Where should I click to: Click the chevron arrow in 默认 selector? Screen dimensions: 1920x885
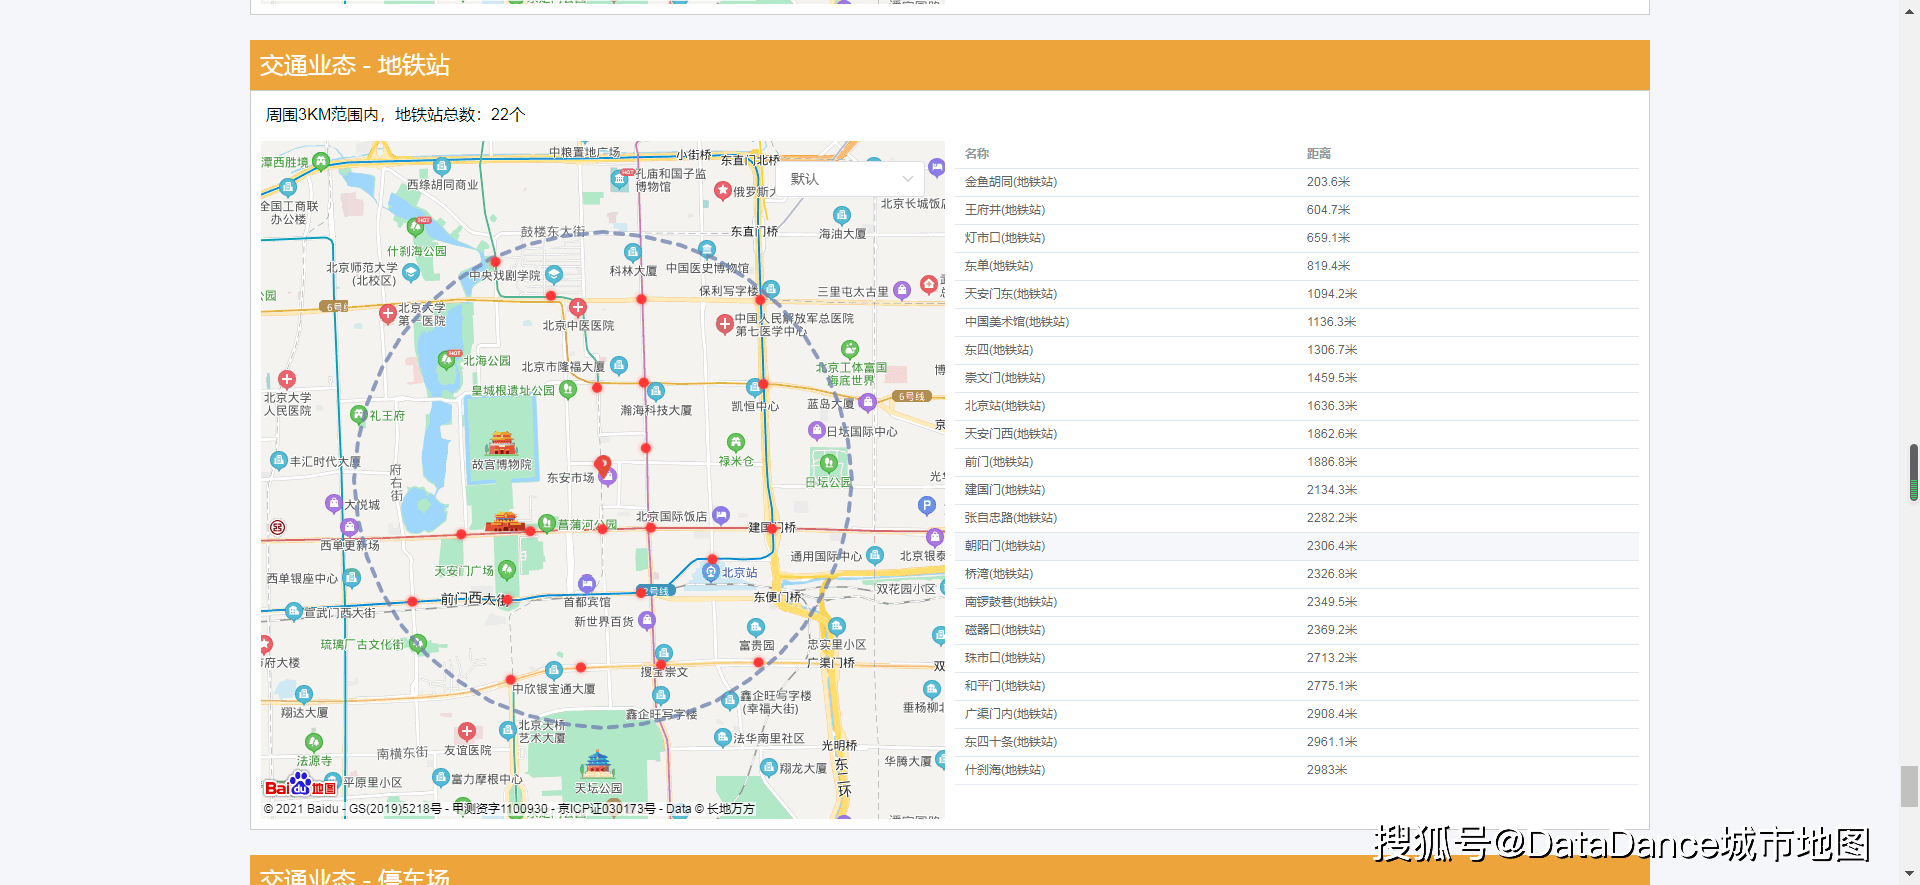[x=908, y=179]
